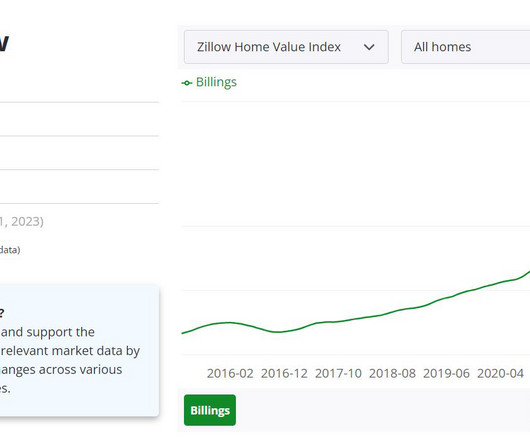The height and width of the screenshot is (442, 530).
Task: Toggle the green Billings city chip
Action: click(210, 410)
